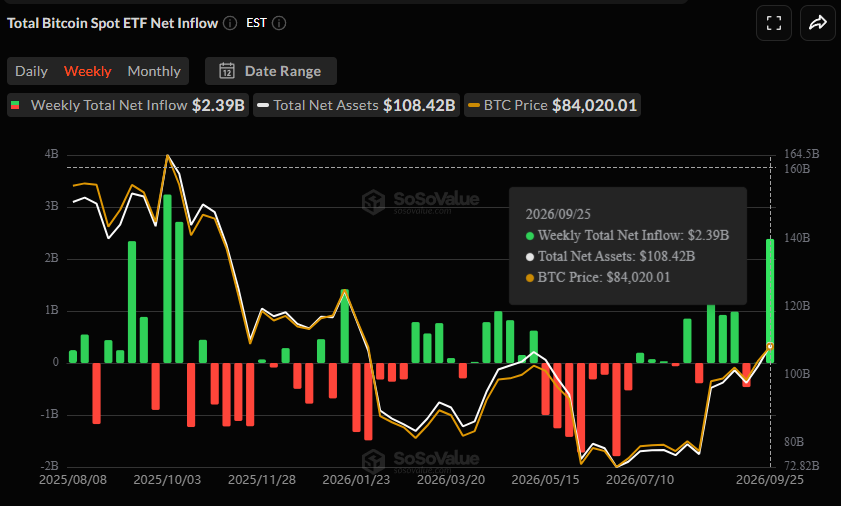This screenshot has height=506, width=841.
Task: Click the 2026/01/23 x-axis label
Action: pyautogui.click(x=356, y=479)
